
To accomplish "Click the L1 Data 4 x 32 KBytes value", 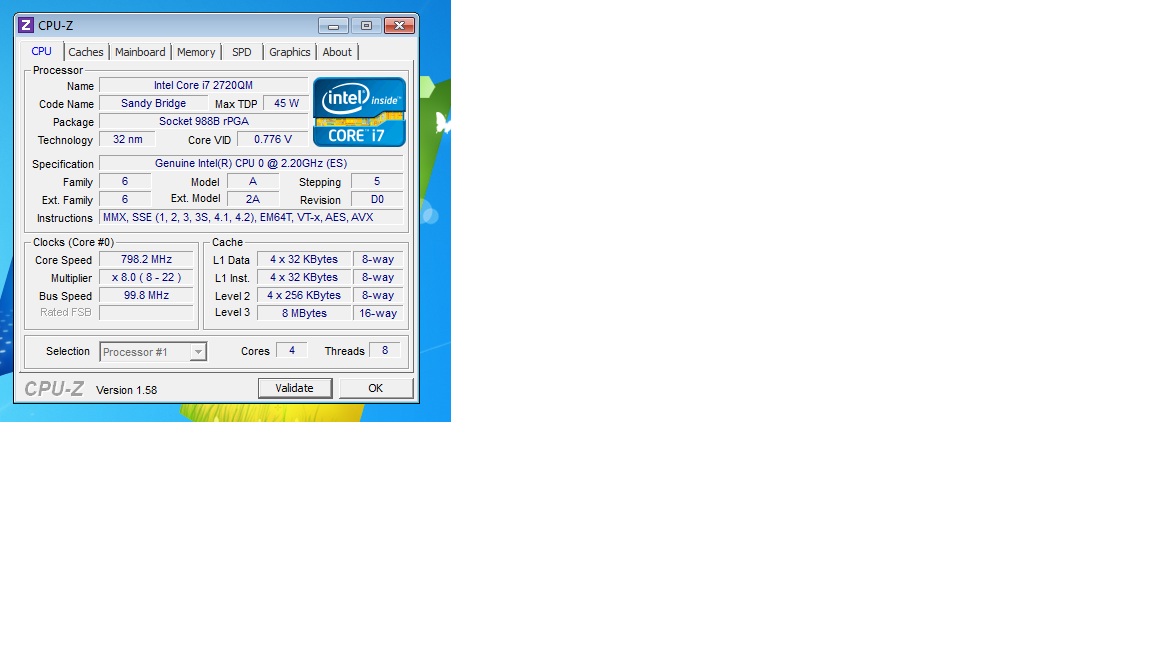I will pos(303,259).
